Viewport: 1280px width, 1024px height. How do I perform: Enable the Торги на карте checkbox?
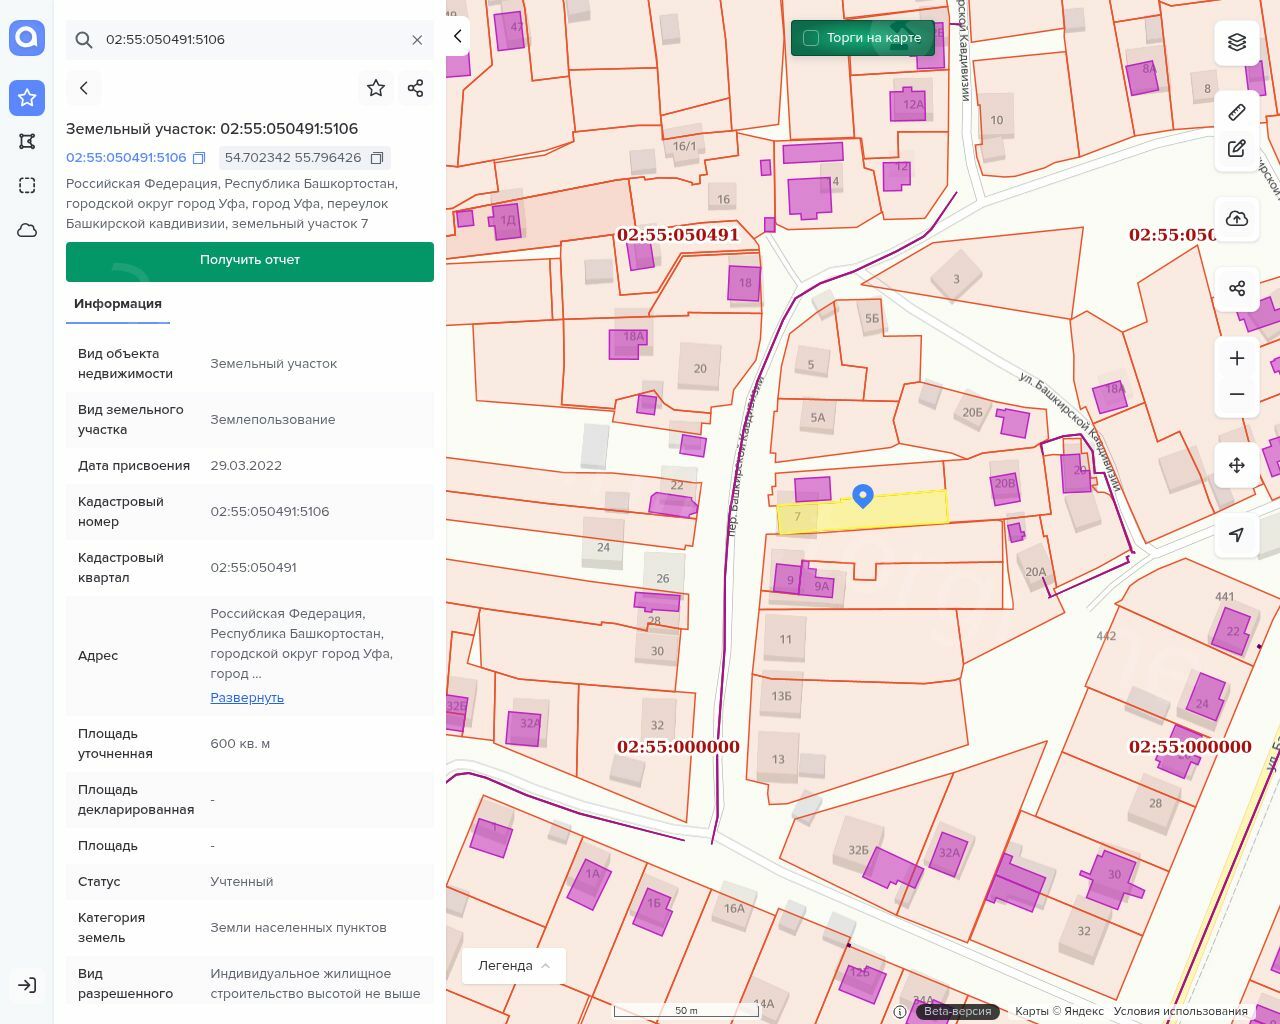(811, 38)
